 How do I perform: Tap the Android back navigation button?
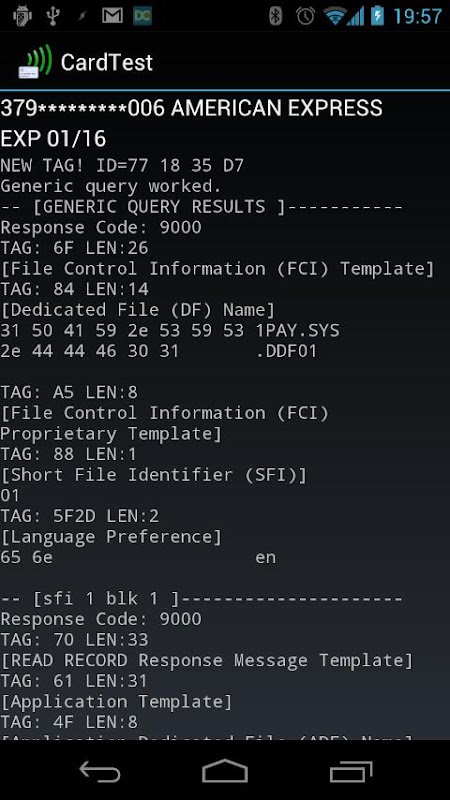[100, 770]
